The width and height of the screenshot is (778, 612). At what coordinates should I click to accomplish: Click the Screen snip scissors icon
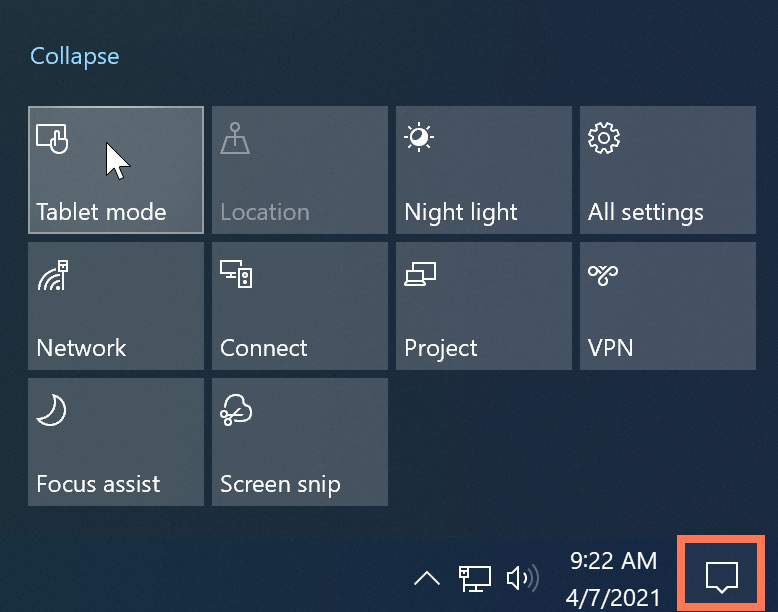pos(236,410)
